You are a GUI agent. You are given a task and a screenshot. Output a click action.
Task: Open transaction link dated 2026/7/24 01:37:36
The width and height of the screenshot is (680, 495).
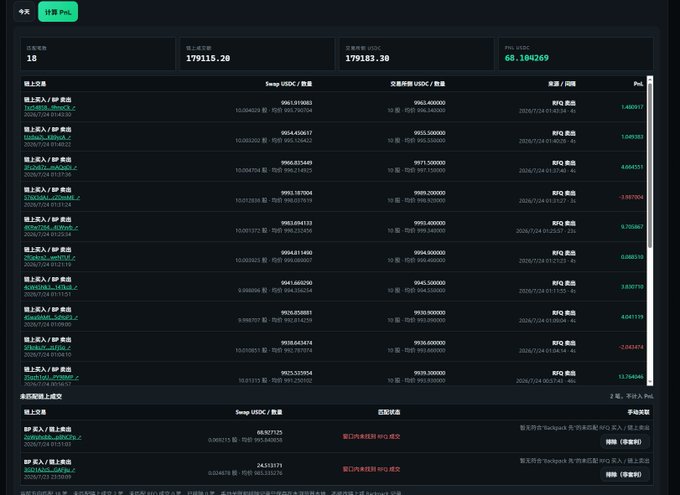coord(50,167)
